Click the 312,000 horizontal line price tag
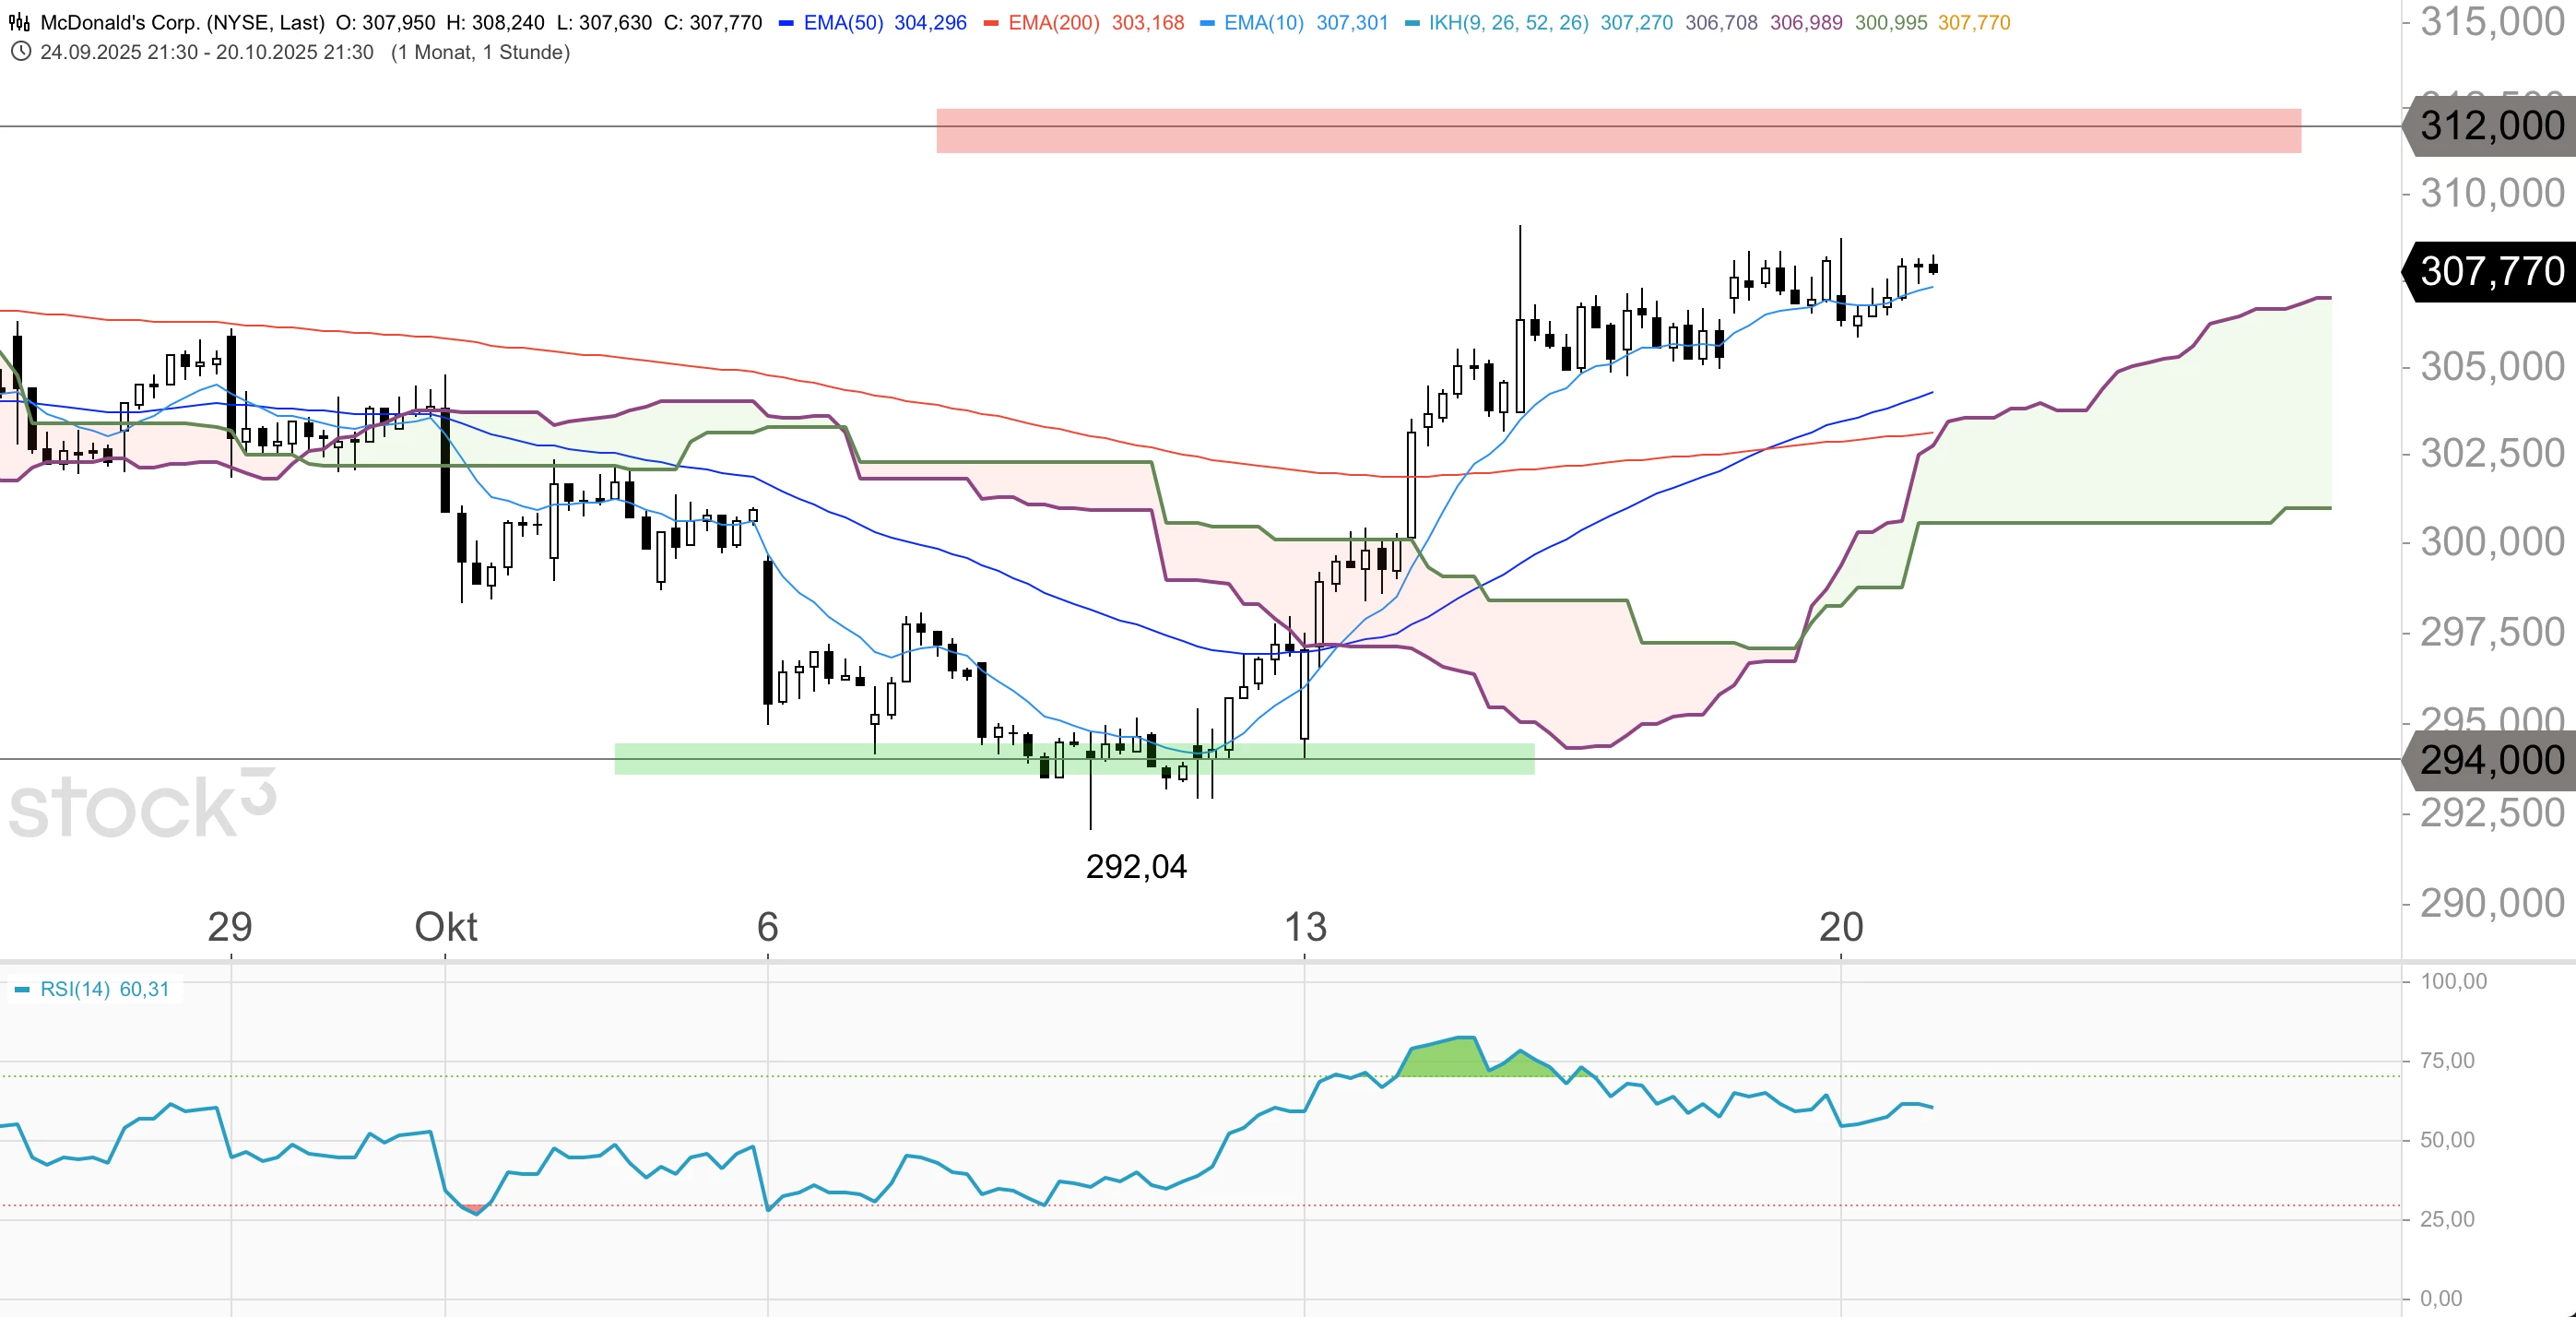 2491,126
